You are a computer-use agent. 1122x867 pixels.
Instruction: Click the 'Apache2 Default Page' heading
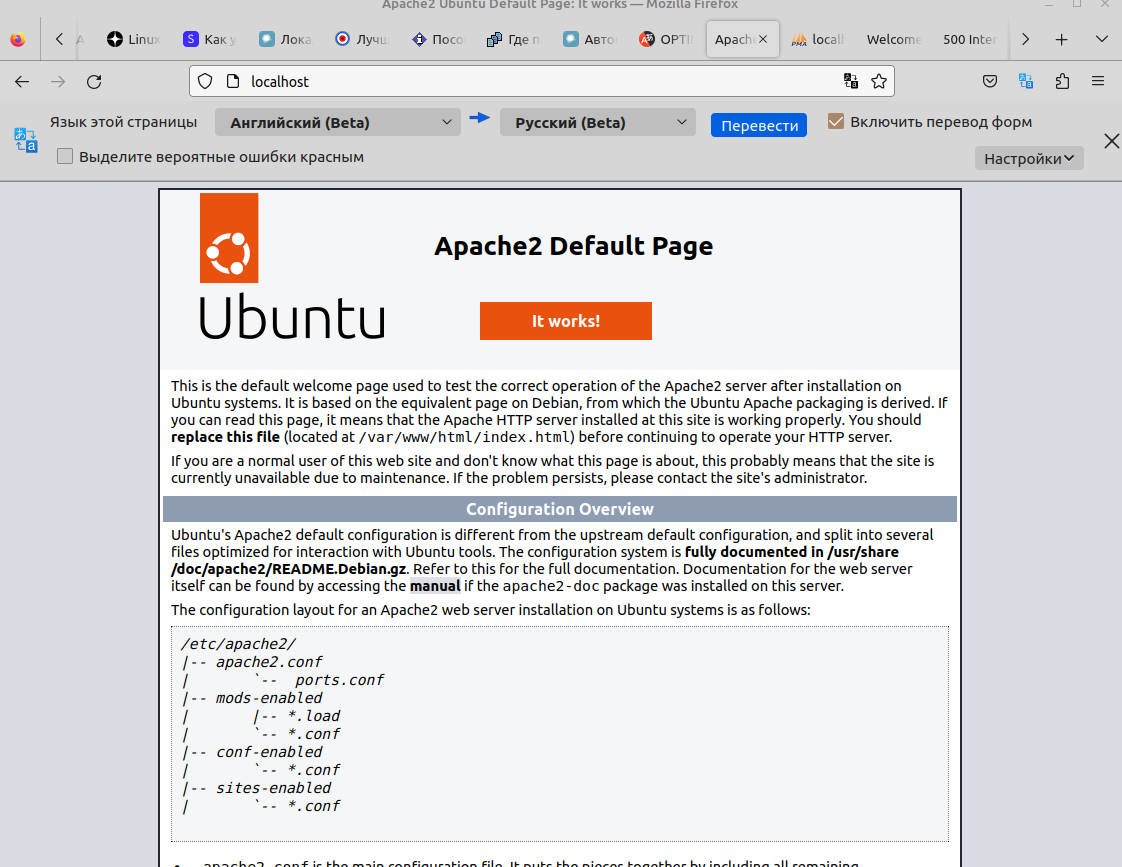click(x=574, y=246)
